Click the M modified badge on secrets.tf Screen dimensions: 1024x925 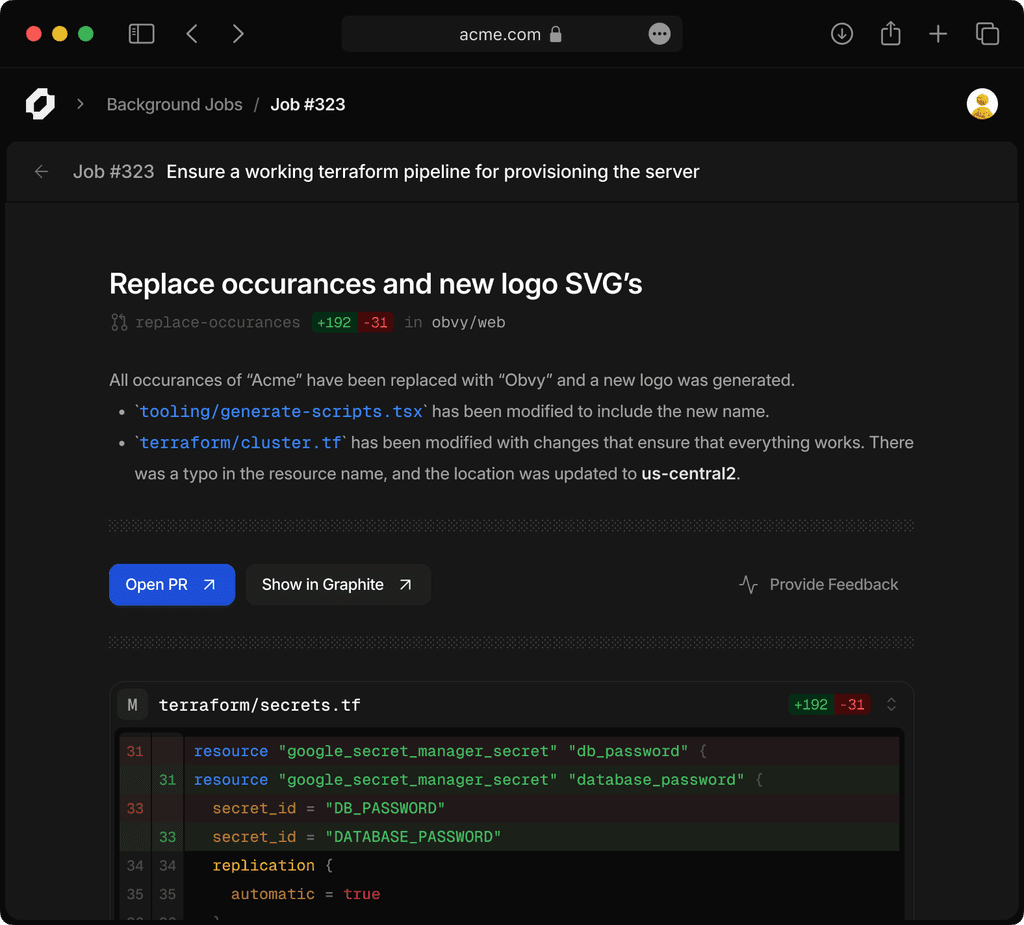pyautogui.click(x=133, y=705)
